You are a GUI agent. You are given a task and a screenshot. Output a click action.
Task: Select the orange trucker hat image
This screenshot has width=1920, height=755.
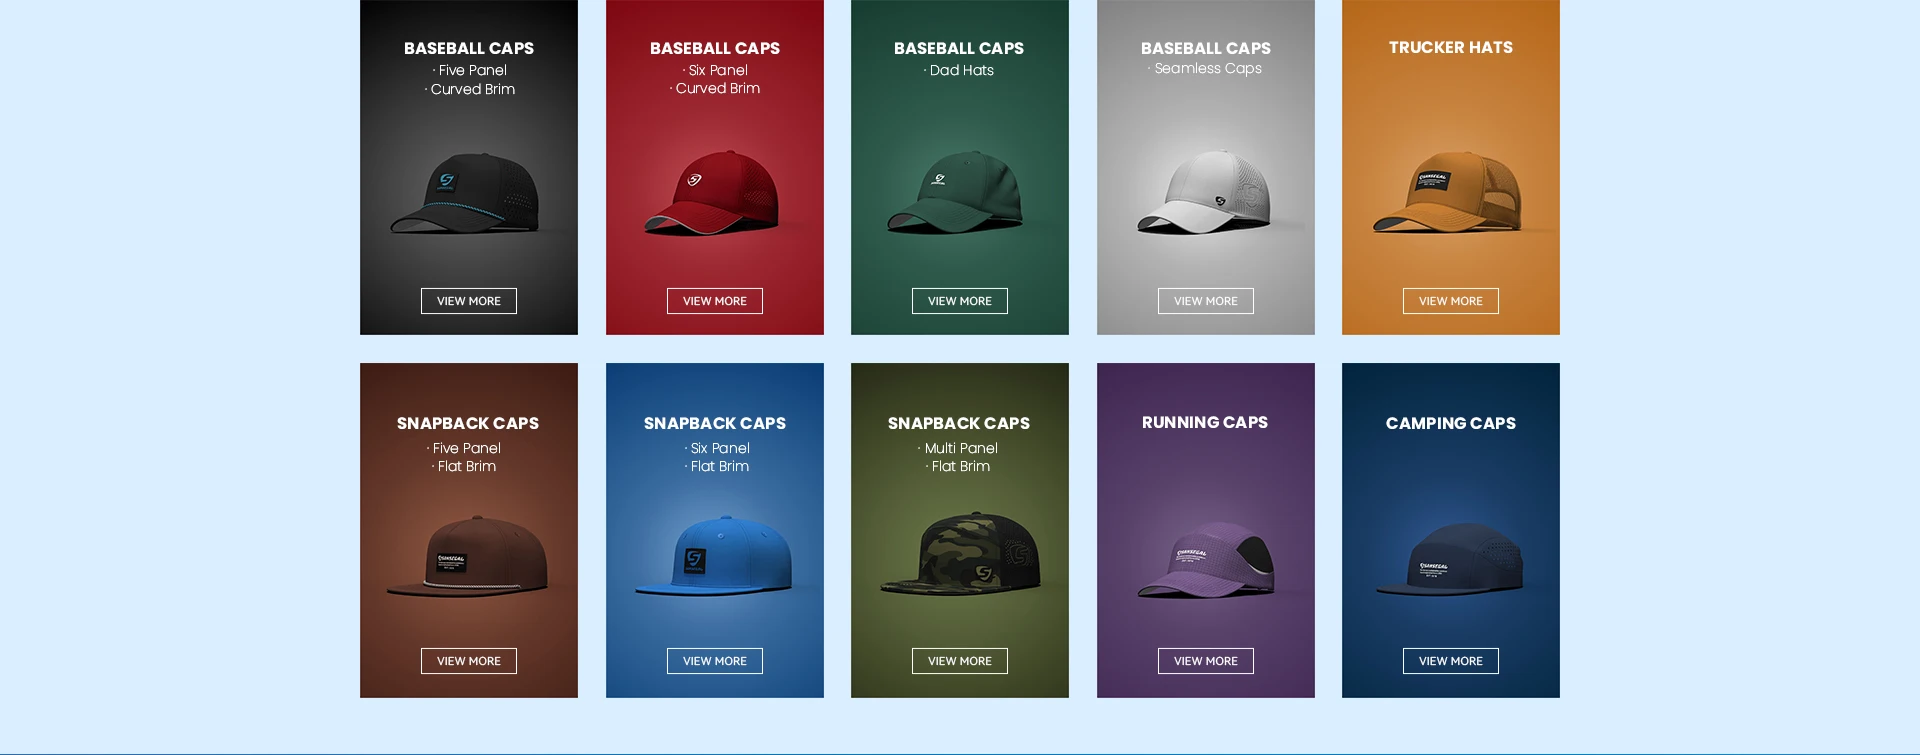pyautogui.click(x=1447, y=192)
